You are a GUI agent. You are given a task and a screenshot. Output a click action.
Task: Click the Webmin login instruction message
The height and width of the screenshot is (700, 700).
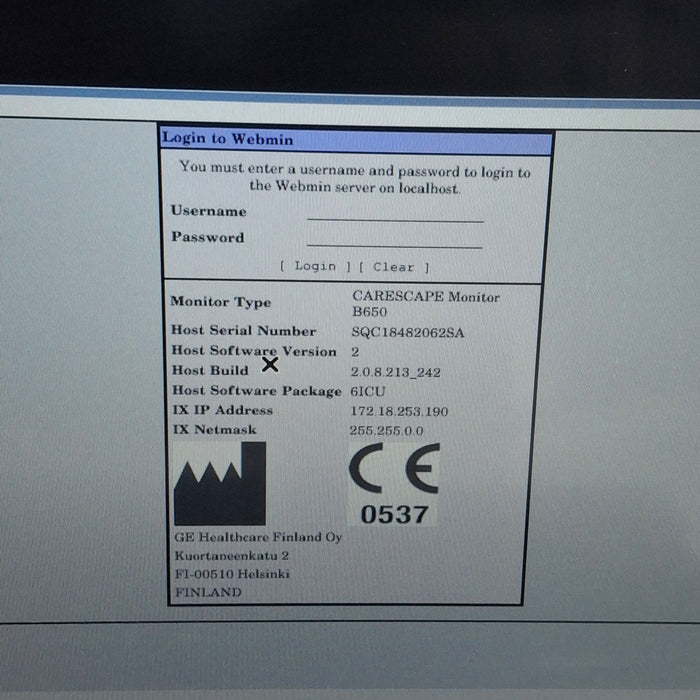(x=355, y=178)
